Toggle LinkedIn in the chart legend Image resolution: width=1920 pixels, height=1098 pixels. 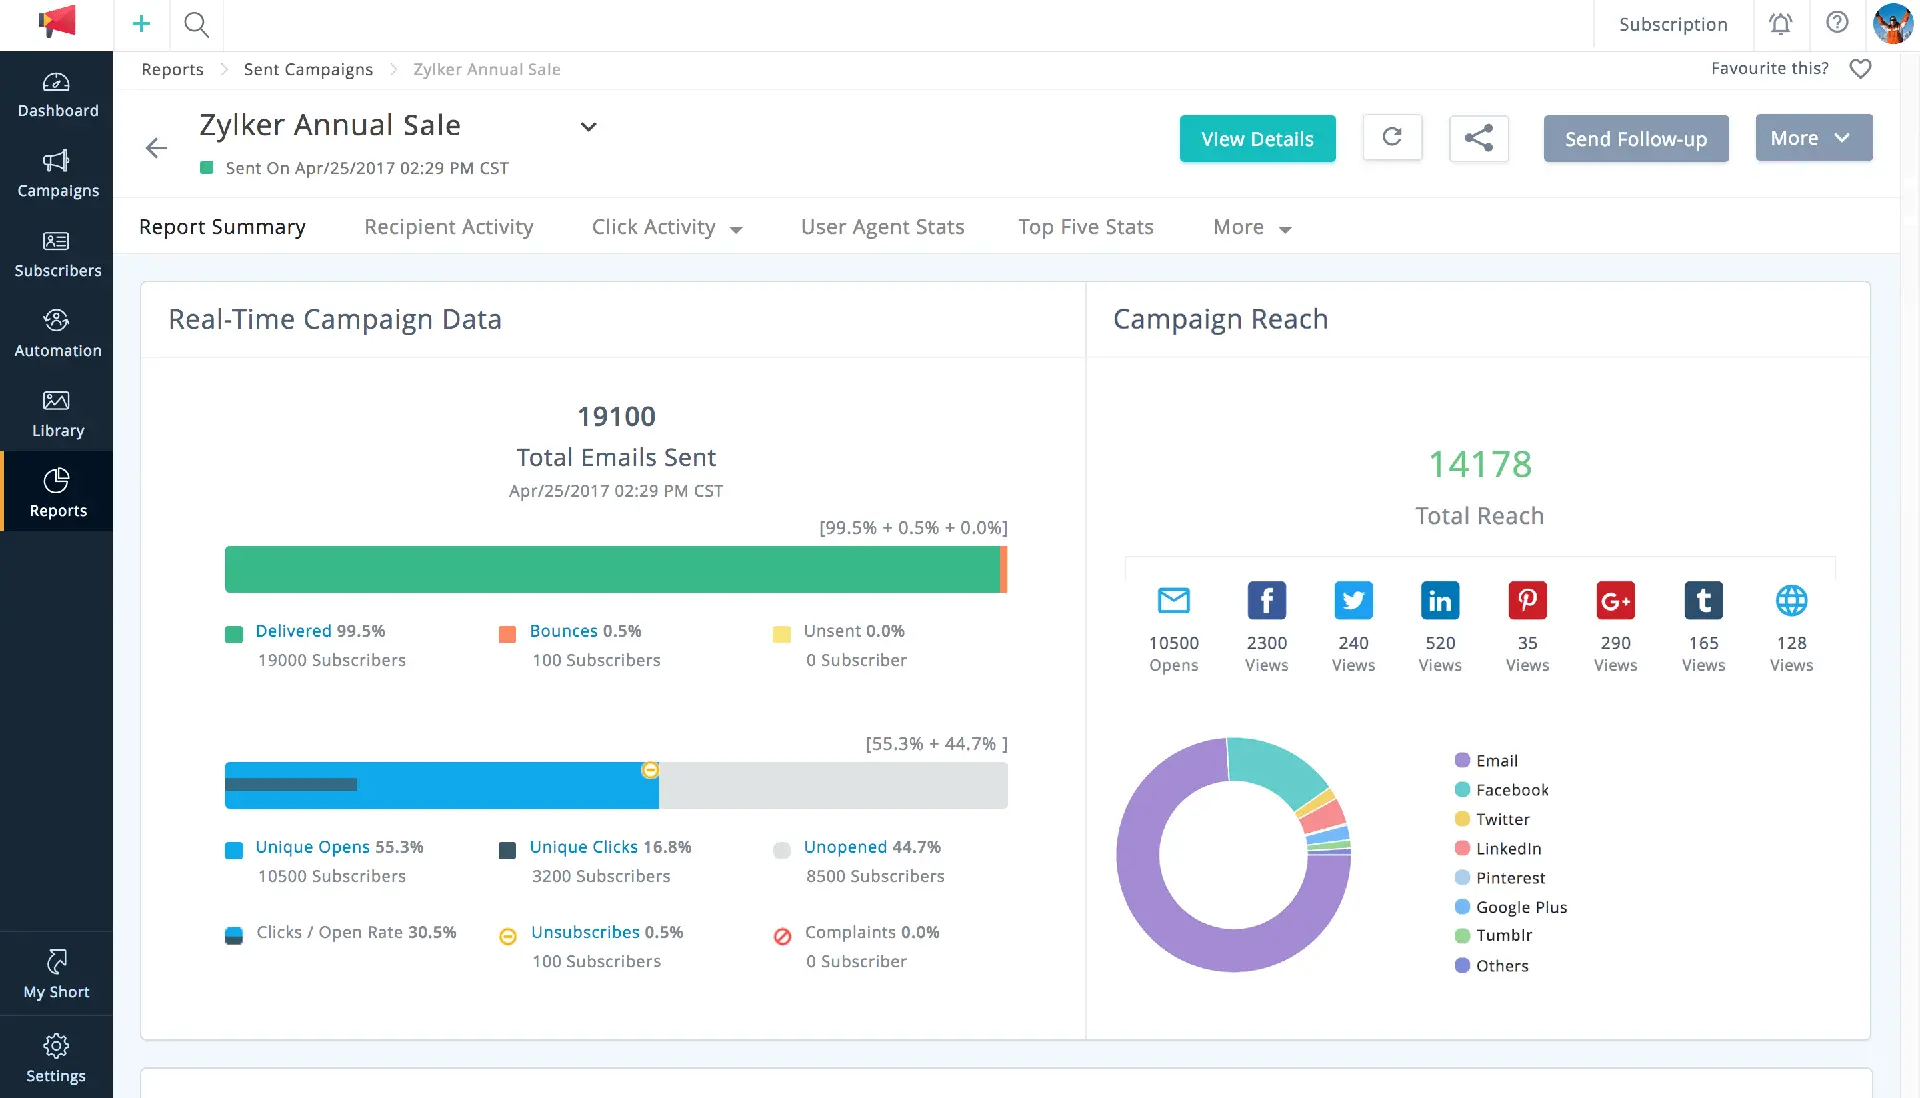1498,849
